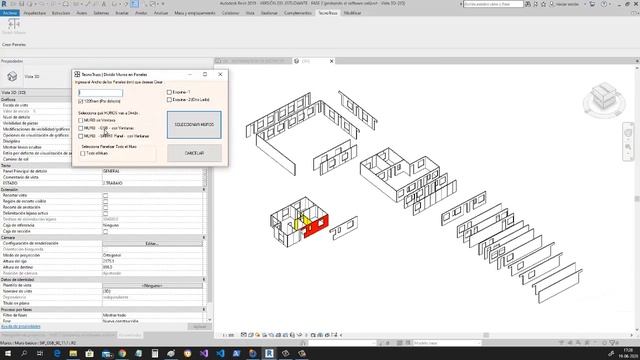
Task: Open Visual Studio from the taskbar
Action: [204, 353]
